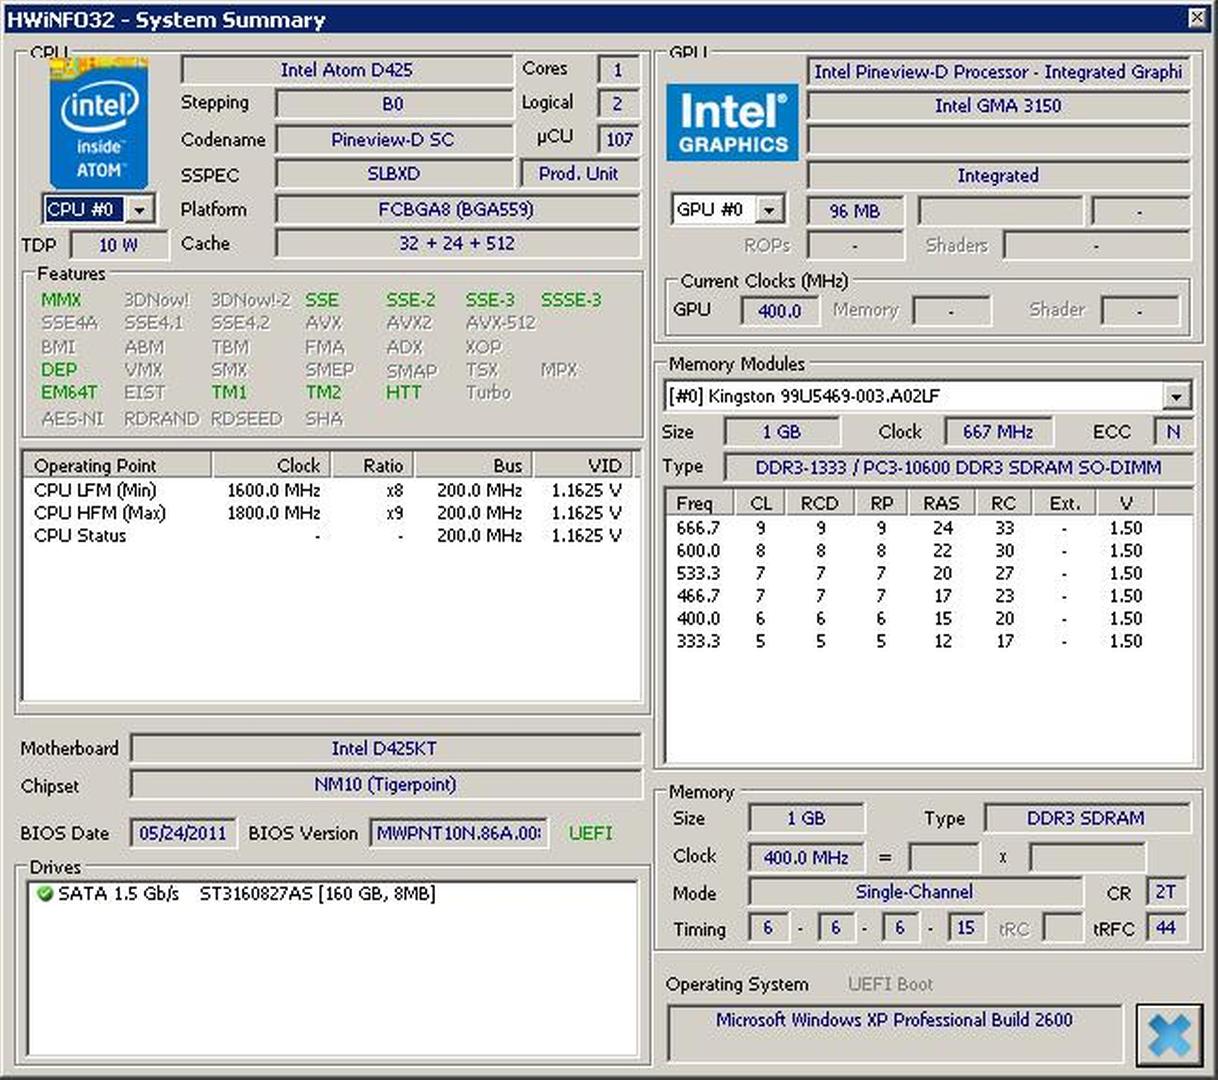Click the Intel D425KT motherboard field

[385, 748]
